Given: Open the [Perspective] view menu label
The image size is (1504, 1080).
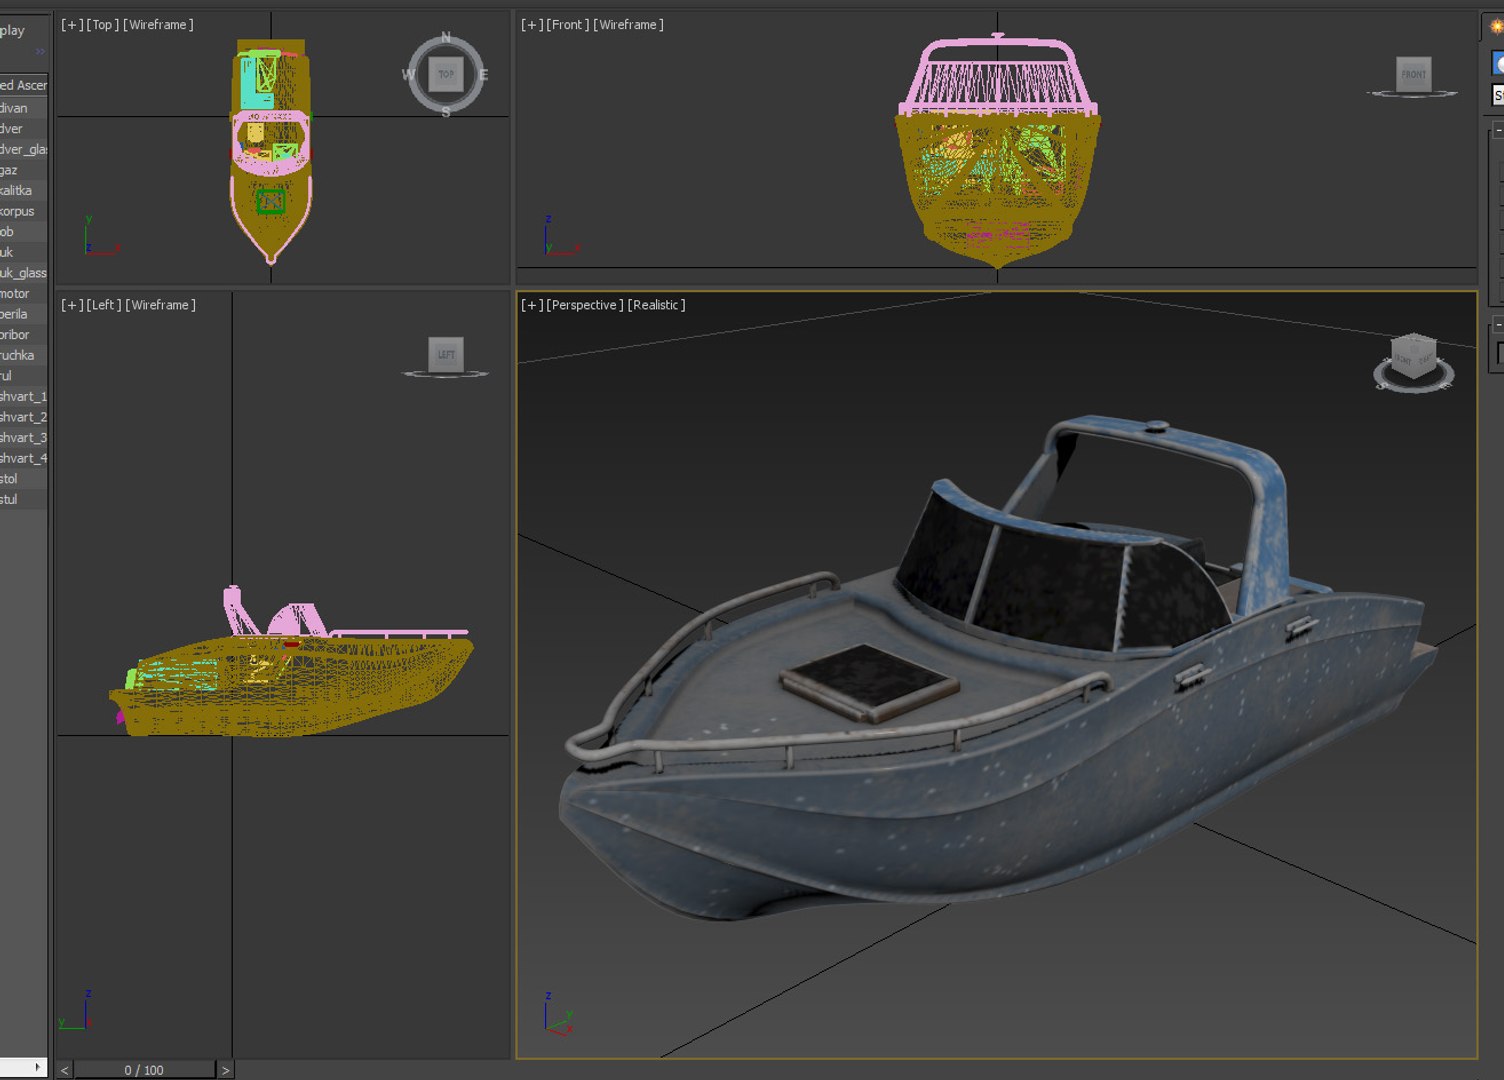Looking at the screenshot, I should coord(585,304).
